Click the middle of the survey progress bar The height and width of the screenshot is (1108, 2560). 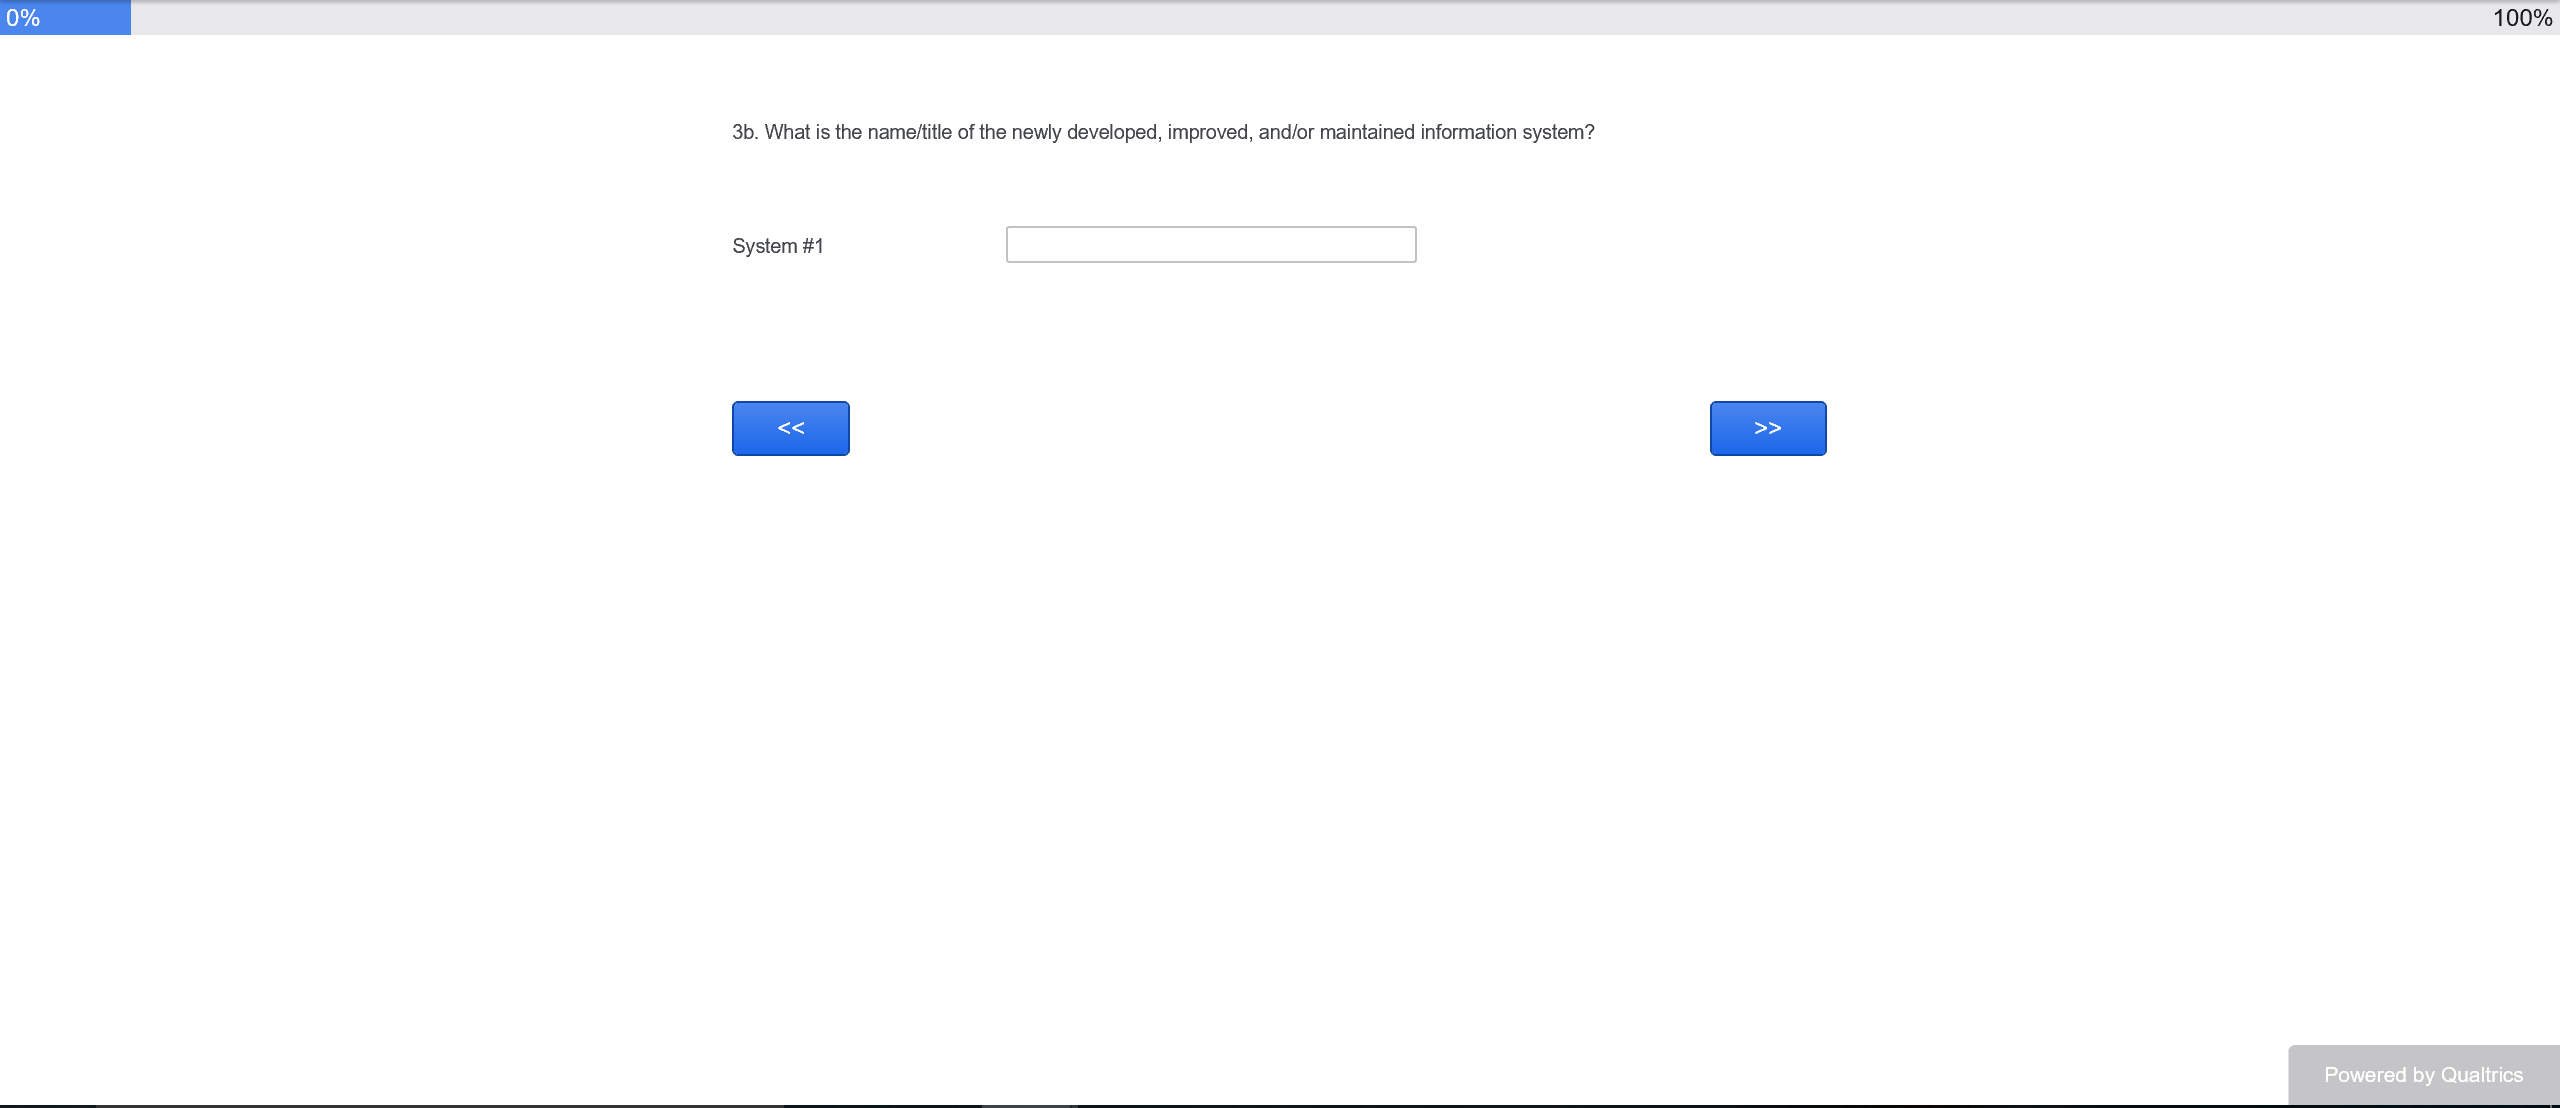[1280, 18]
